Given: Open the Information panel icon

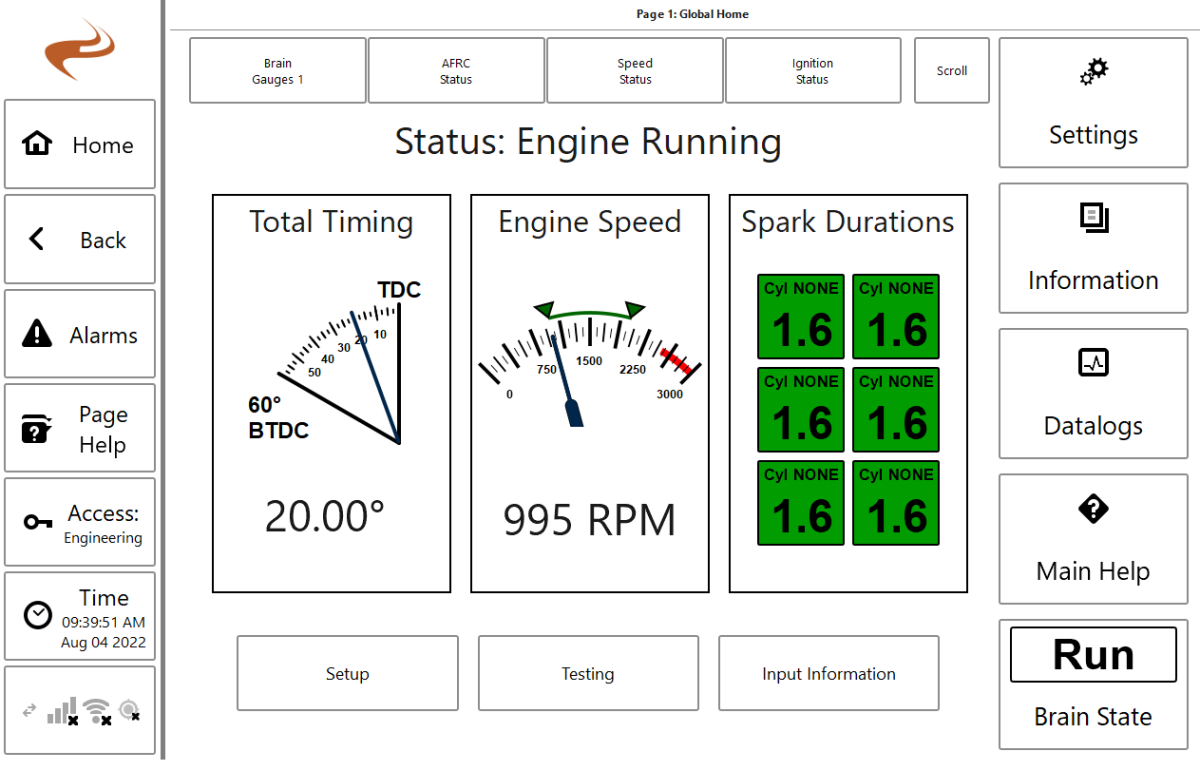Looking at the screenshot, I should point(1093,218).
